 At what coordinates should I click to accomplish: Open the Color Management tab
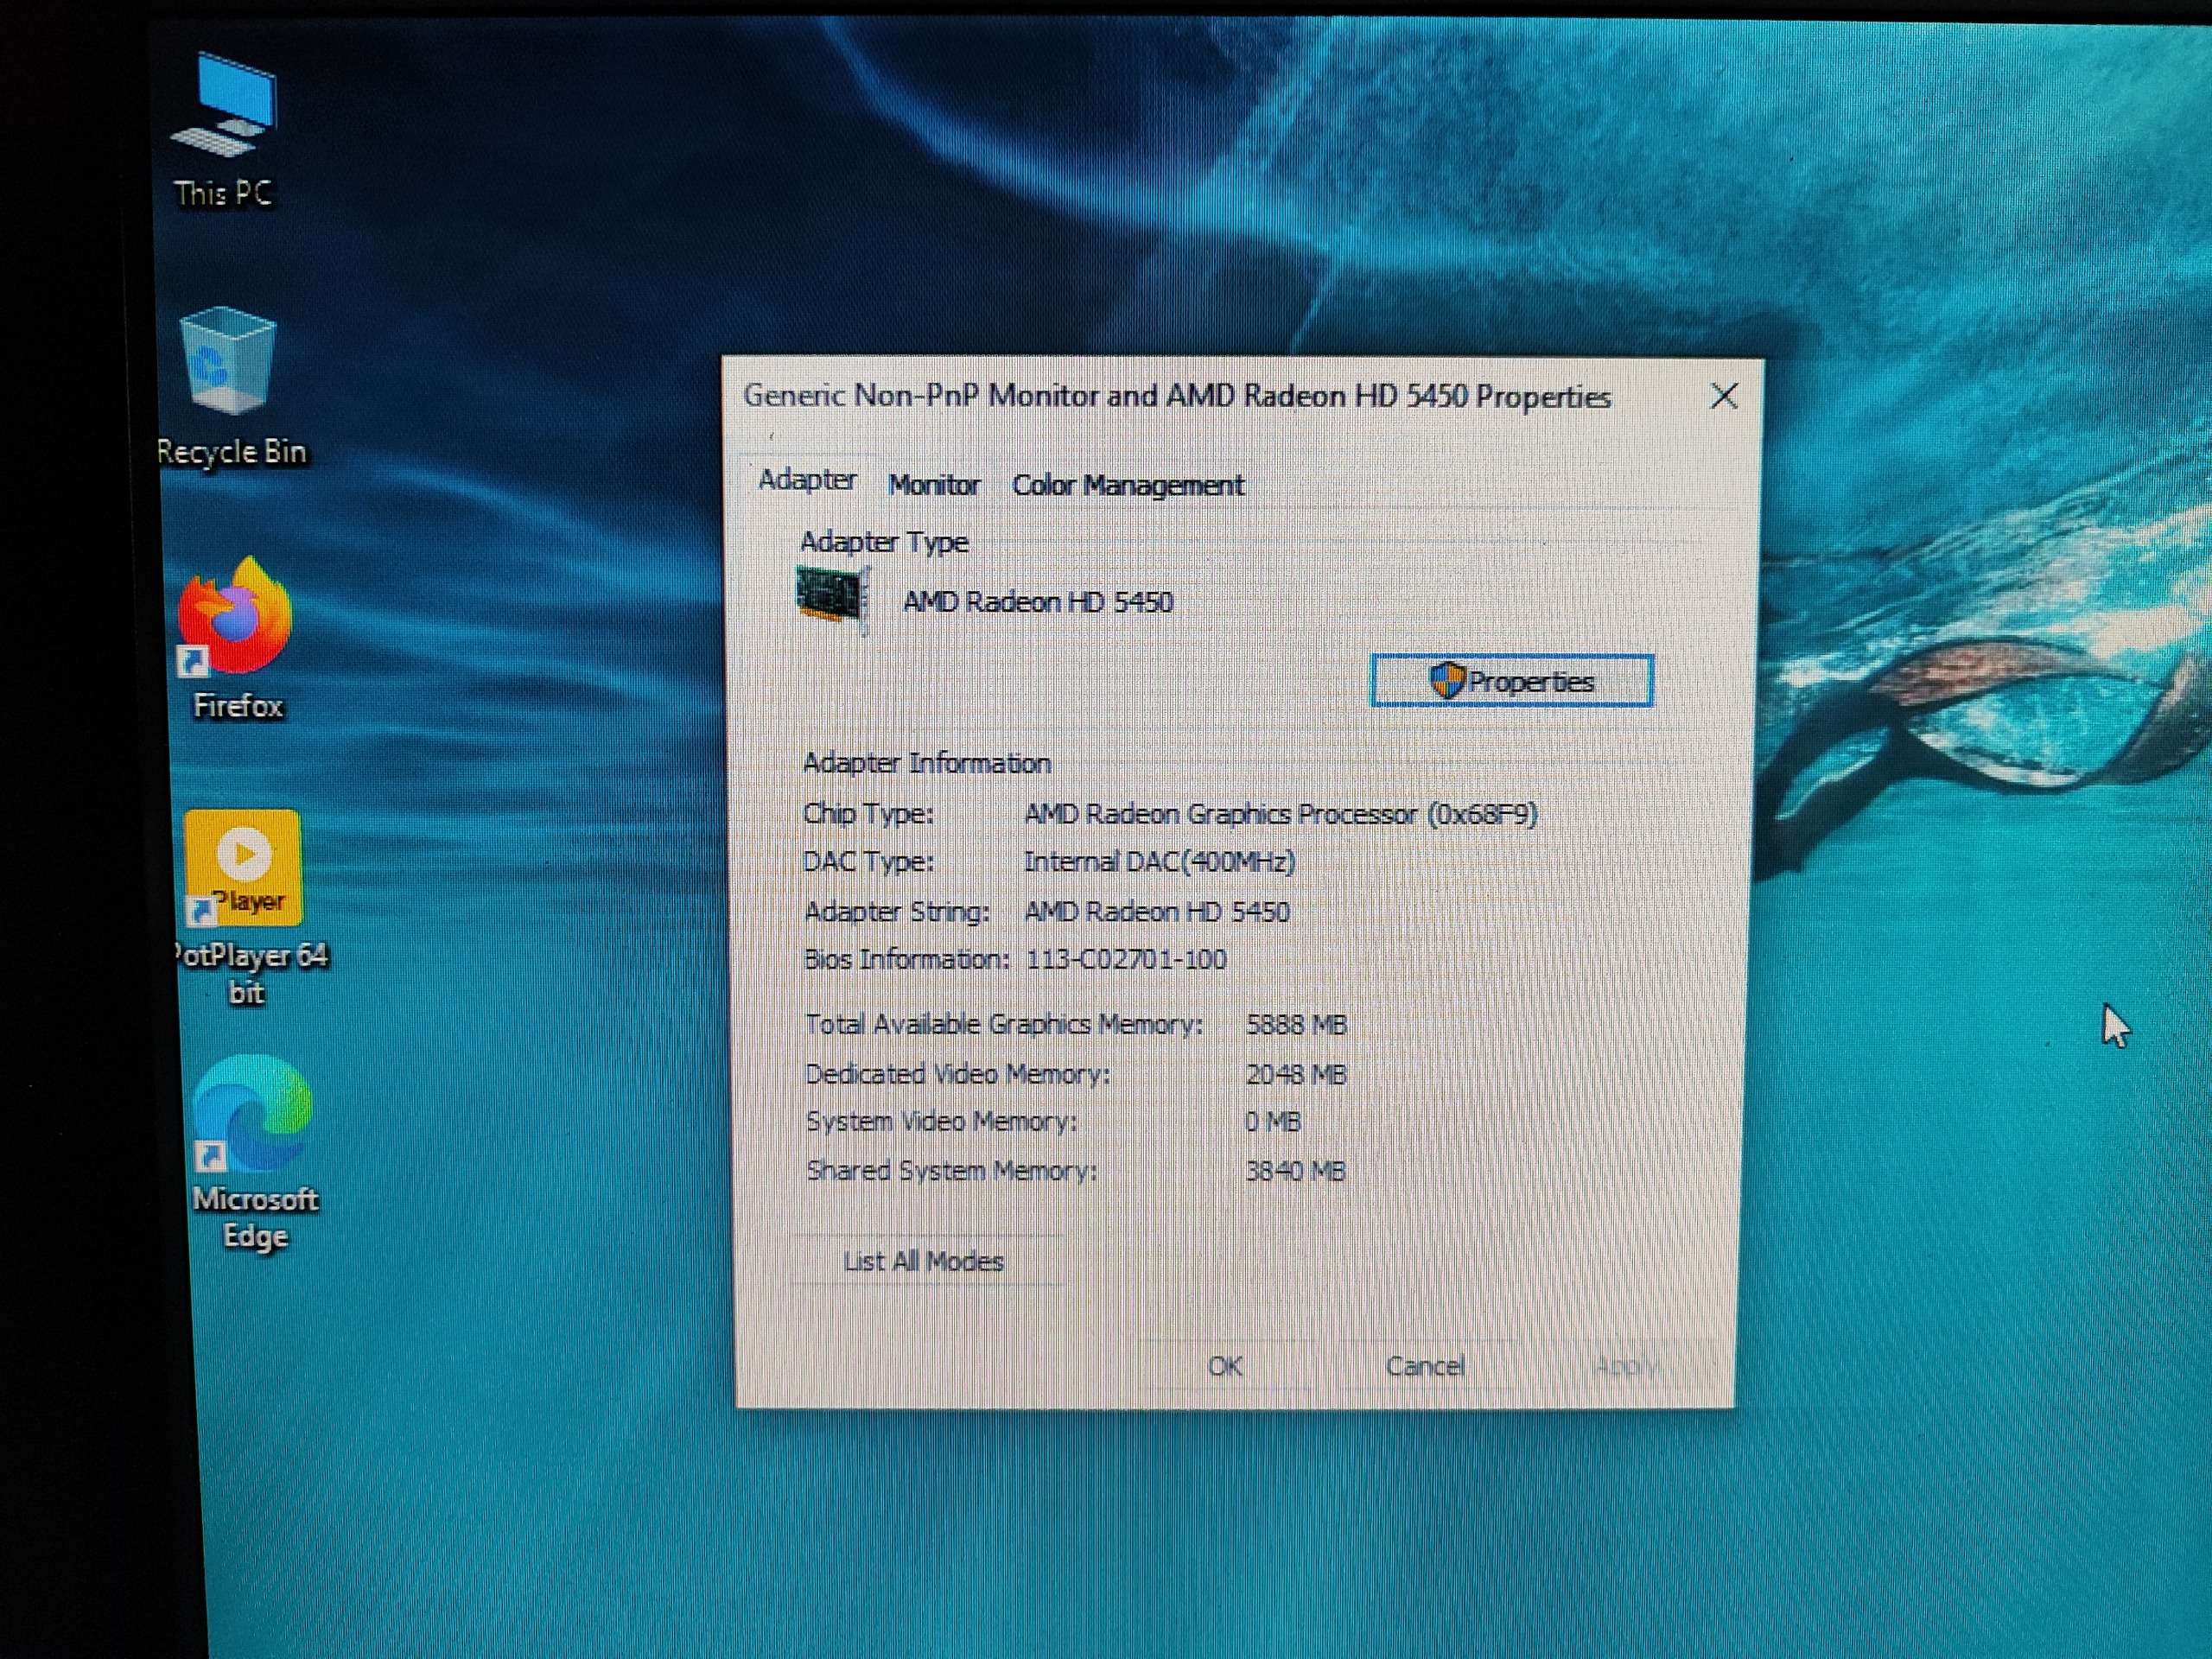tap(1127, 486)
